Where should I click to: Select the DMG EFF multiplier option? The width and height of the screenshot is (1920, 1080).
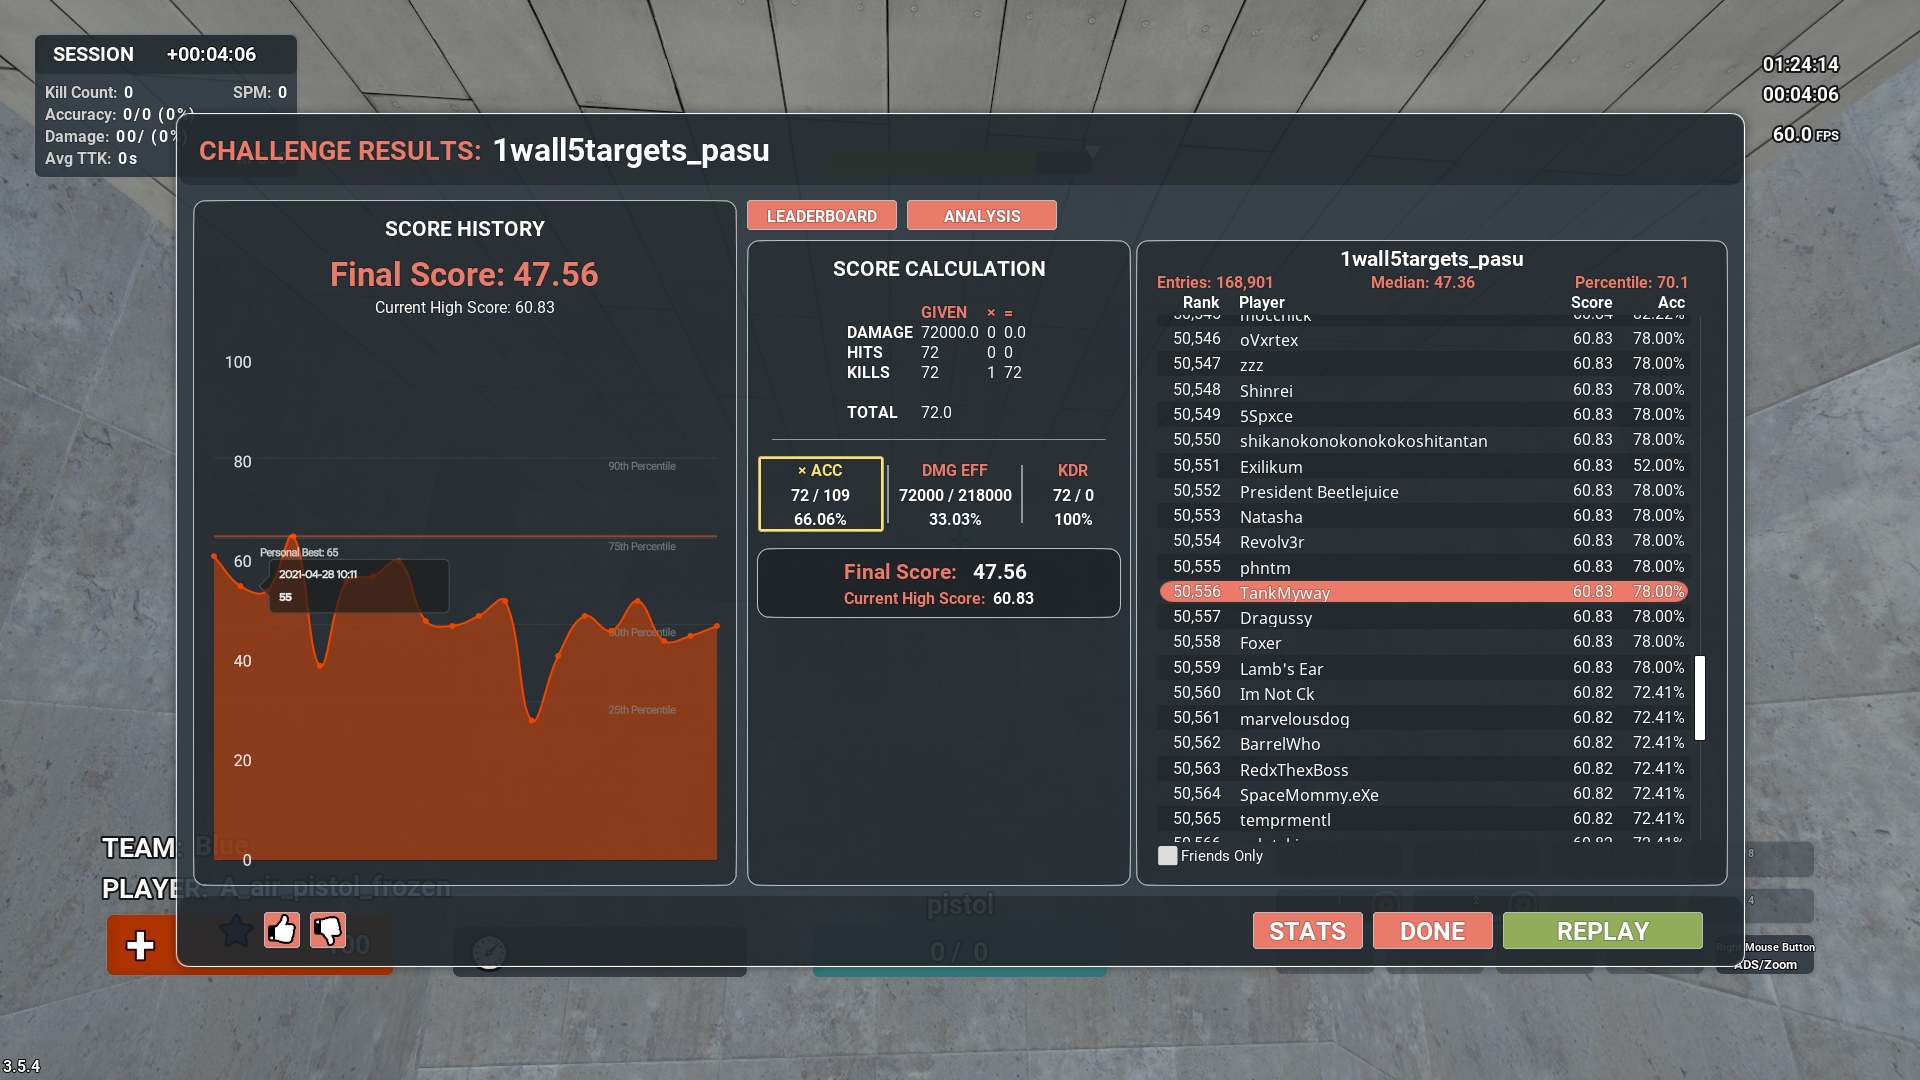[x=954, y=494]
